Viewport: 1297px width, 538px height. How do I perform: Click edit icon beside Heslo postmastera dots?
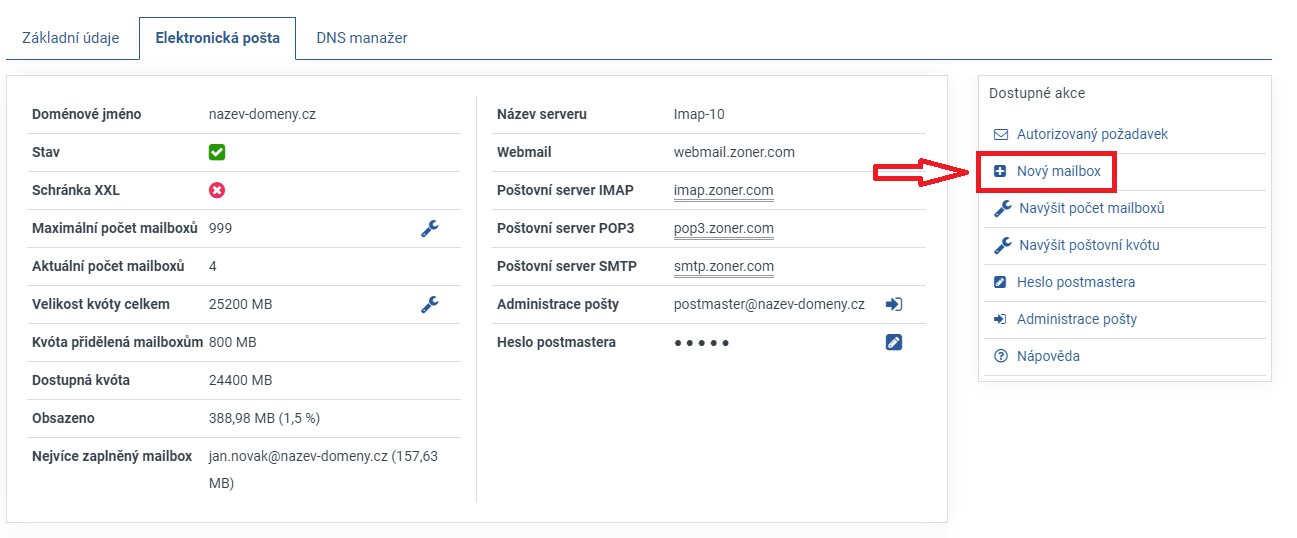(893, 342)
